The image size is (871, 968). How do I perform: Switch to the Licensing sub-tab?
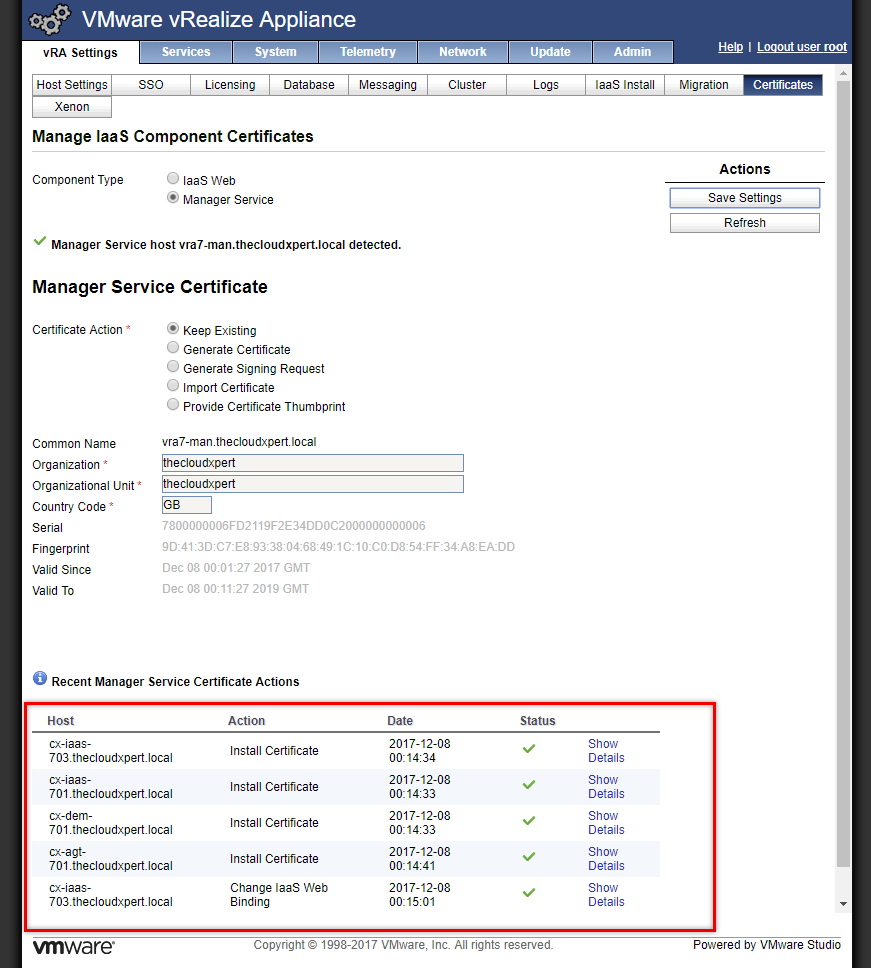coord(230,85)
